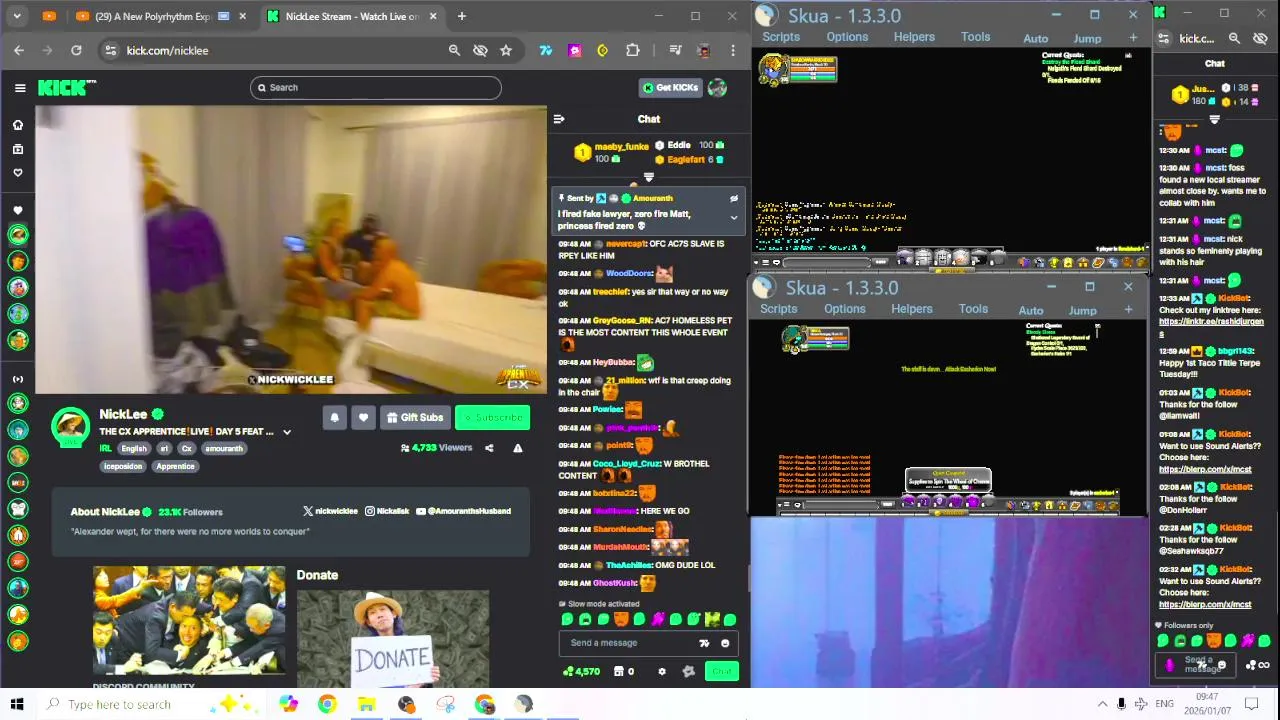This screenshot has width=1280, height=720.
Task: Click Jump in top Skua window
Action: (1087, 39)
